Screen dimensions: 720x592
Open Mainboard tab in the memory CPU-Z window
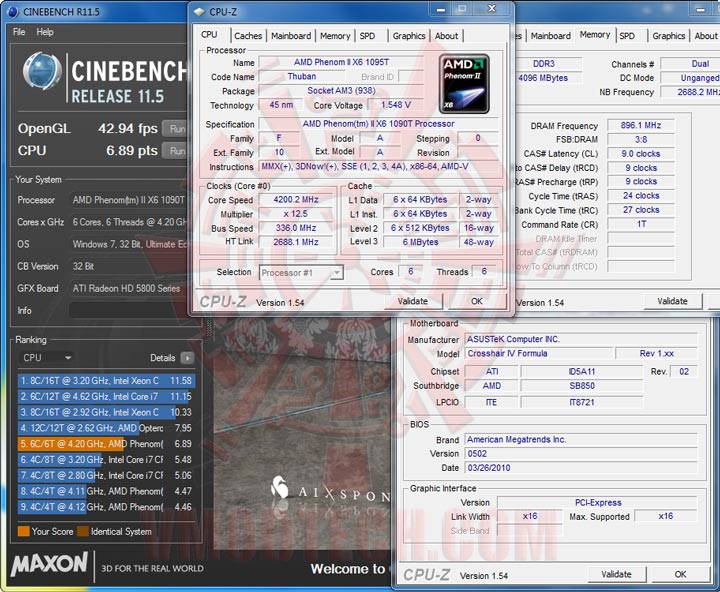point(551,36)
